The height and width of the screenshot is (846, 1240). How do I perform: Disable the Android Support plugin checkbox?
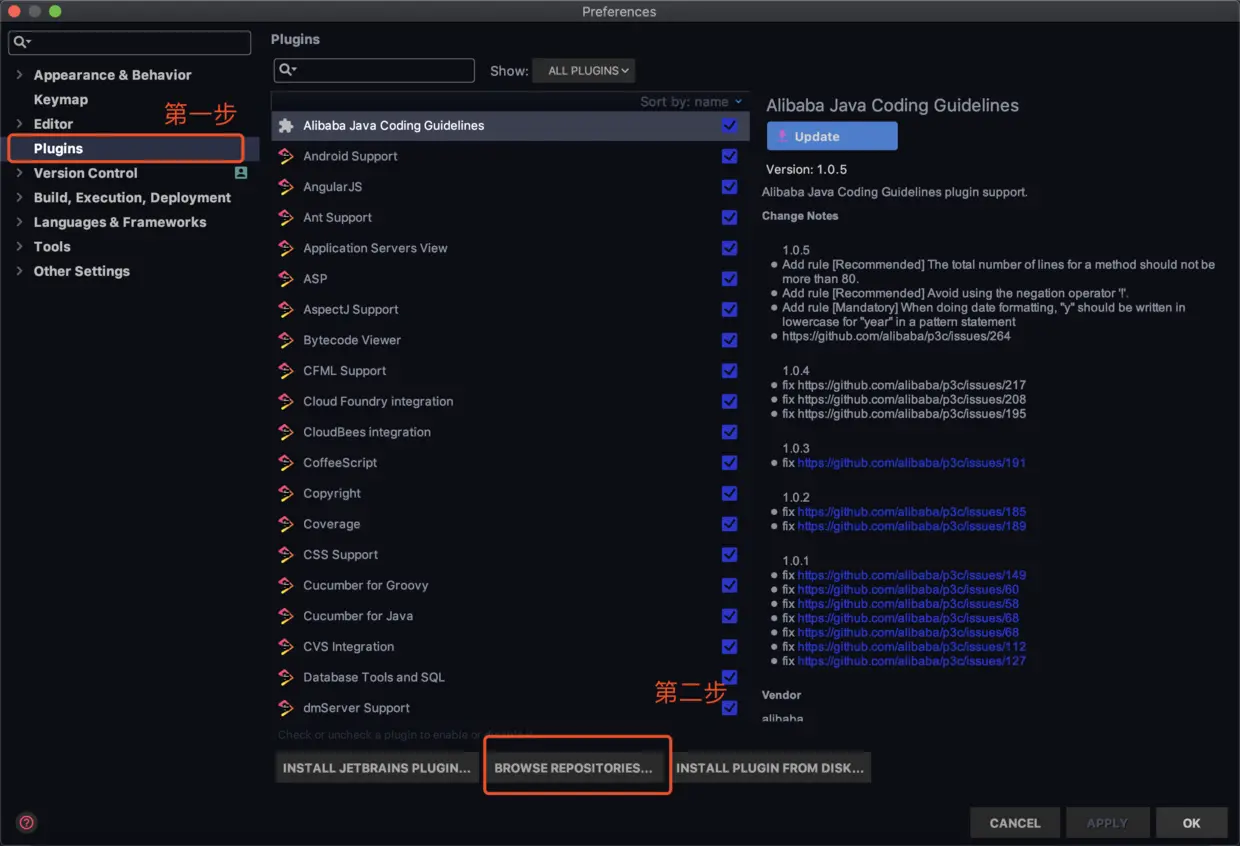click(729, 156)
